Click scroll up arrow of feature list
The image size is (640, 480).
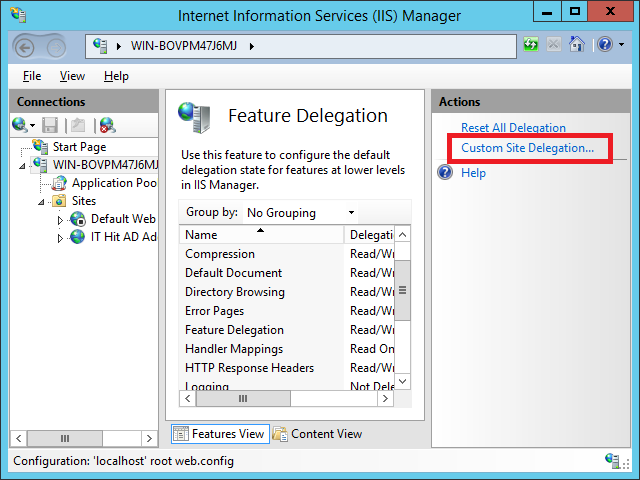pyautogui.click(x=402, y=234)
